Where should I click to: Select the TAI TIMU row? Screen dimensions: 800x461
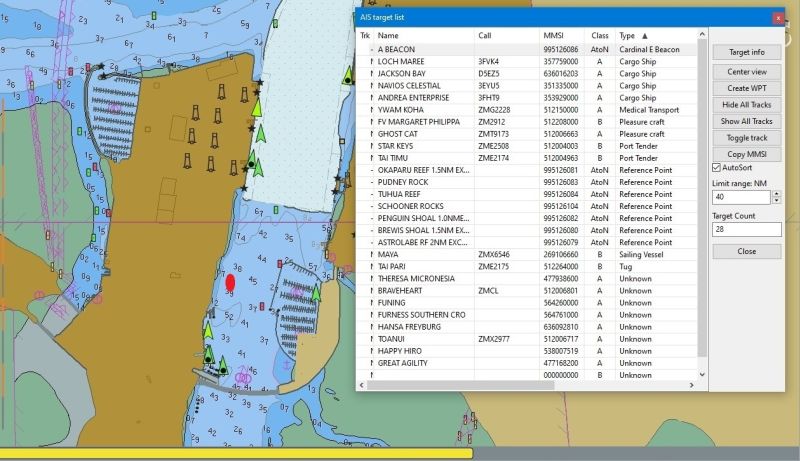(x=527, y=158)
